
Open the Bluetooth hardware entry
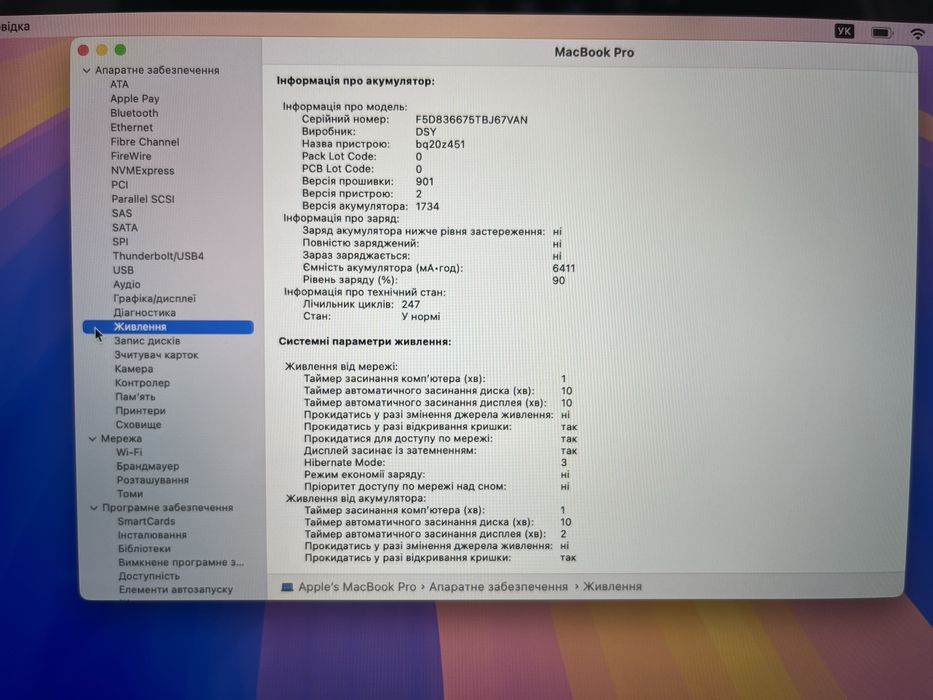[x=134, y=113]
